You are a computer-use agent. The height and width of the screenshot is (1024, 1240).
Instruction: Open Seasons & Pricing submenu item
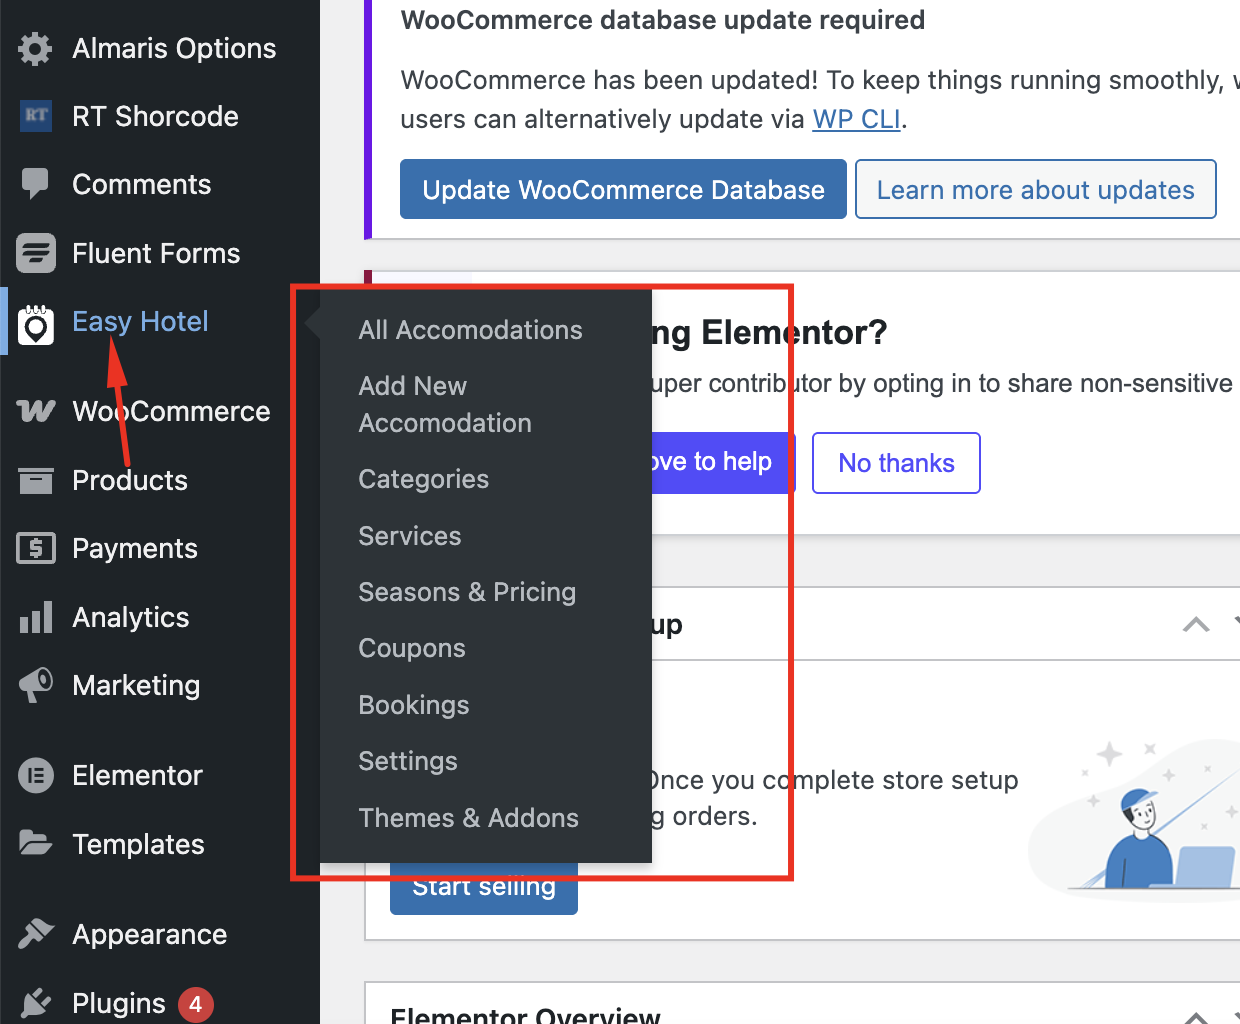coord(467,592)
